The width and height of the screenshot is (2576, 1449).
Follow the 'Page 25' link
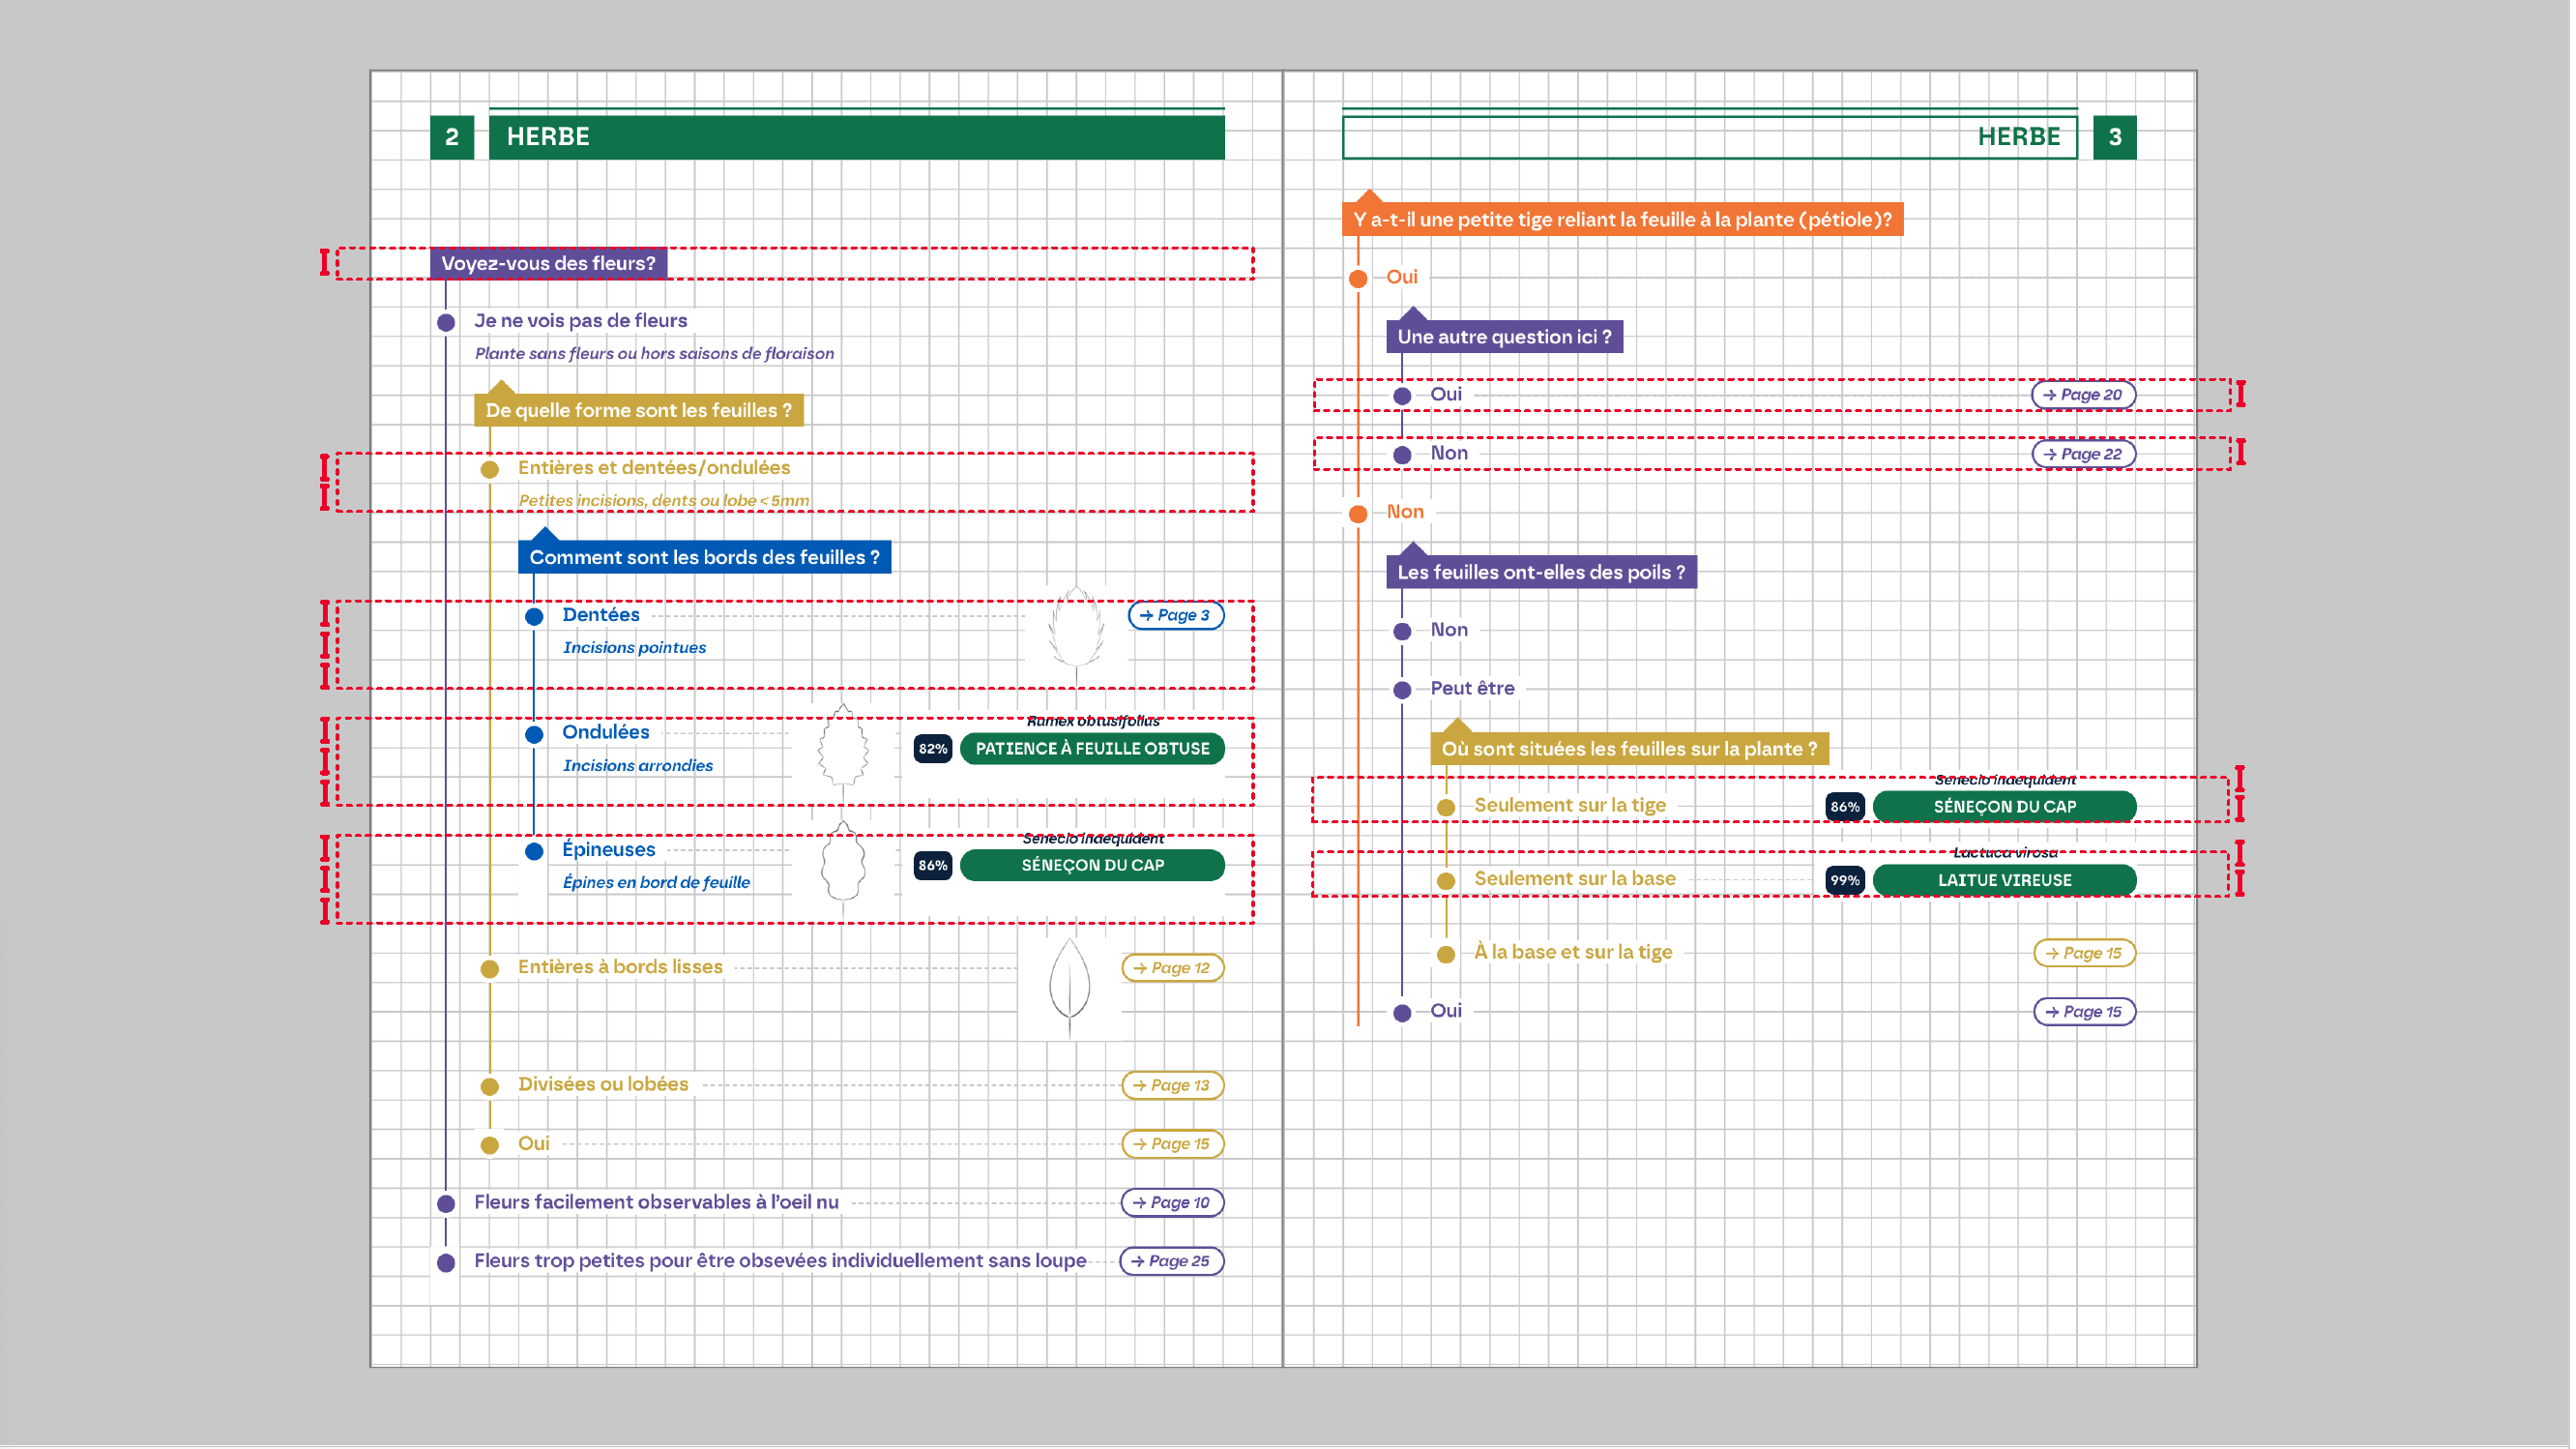pyautogui.click(x=1174, y=1263)
